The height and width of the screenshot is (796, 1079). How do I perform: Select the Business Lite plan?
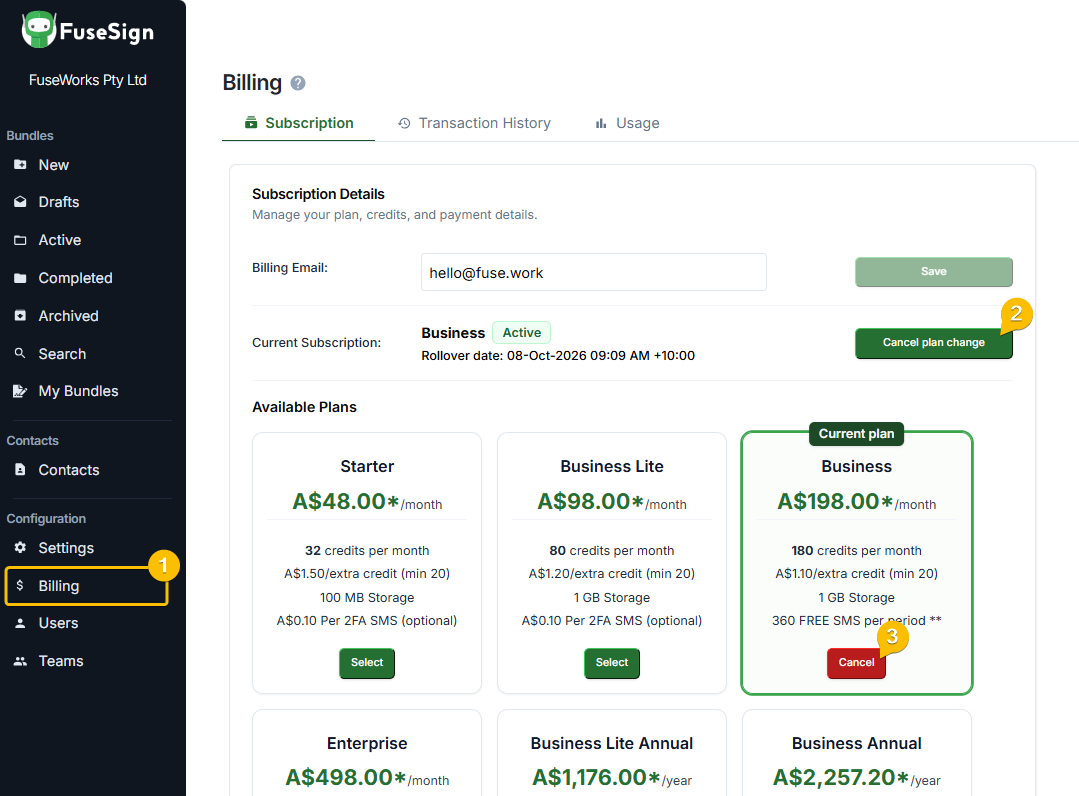pyautogui.click(x=612, y=663)
